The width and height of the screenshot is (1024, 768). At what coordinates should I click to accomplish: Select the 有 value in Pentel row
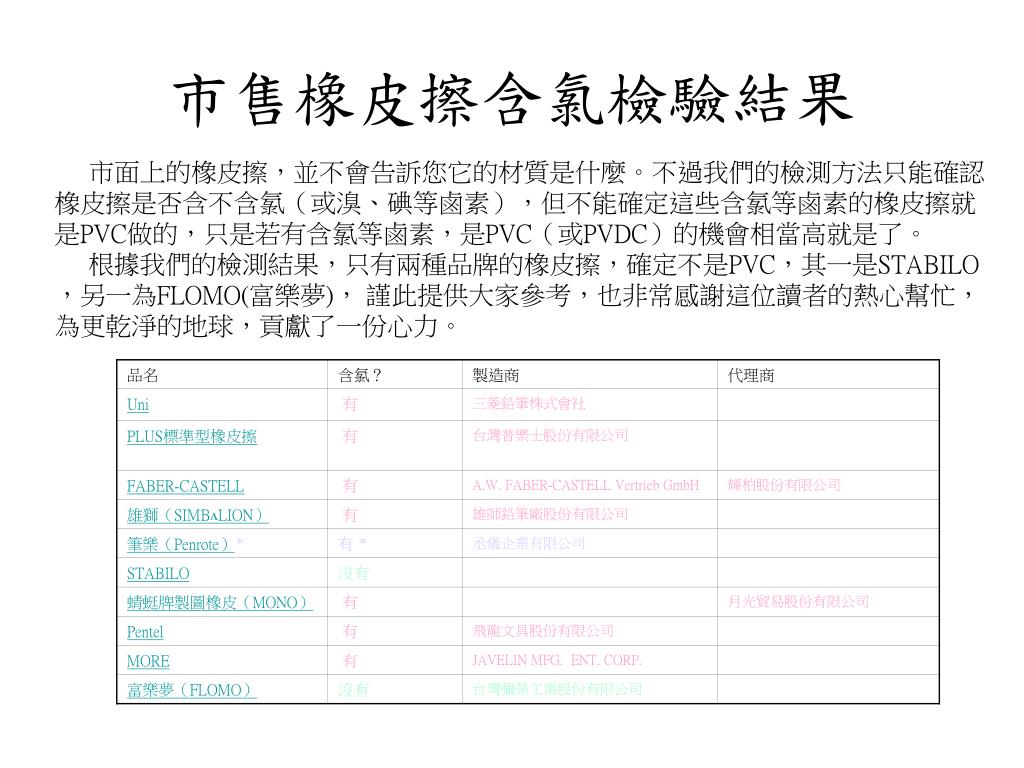click(x=350, y=632)
